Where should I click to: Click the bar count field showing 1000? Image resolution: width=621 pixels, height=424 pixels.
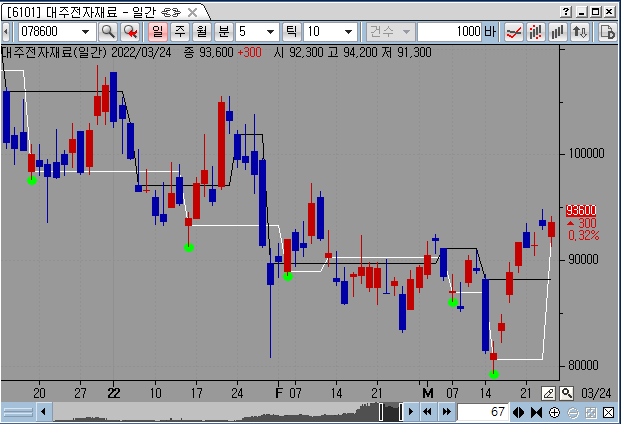point(449,32)
